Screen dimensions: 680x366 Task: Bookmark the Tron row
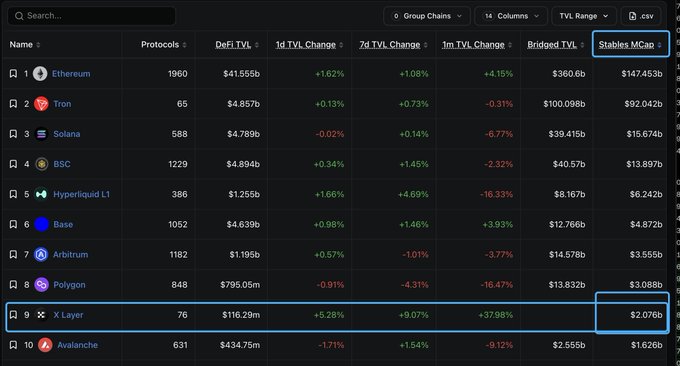(13, 104)
